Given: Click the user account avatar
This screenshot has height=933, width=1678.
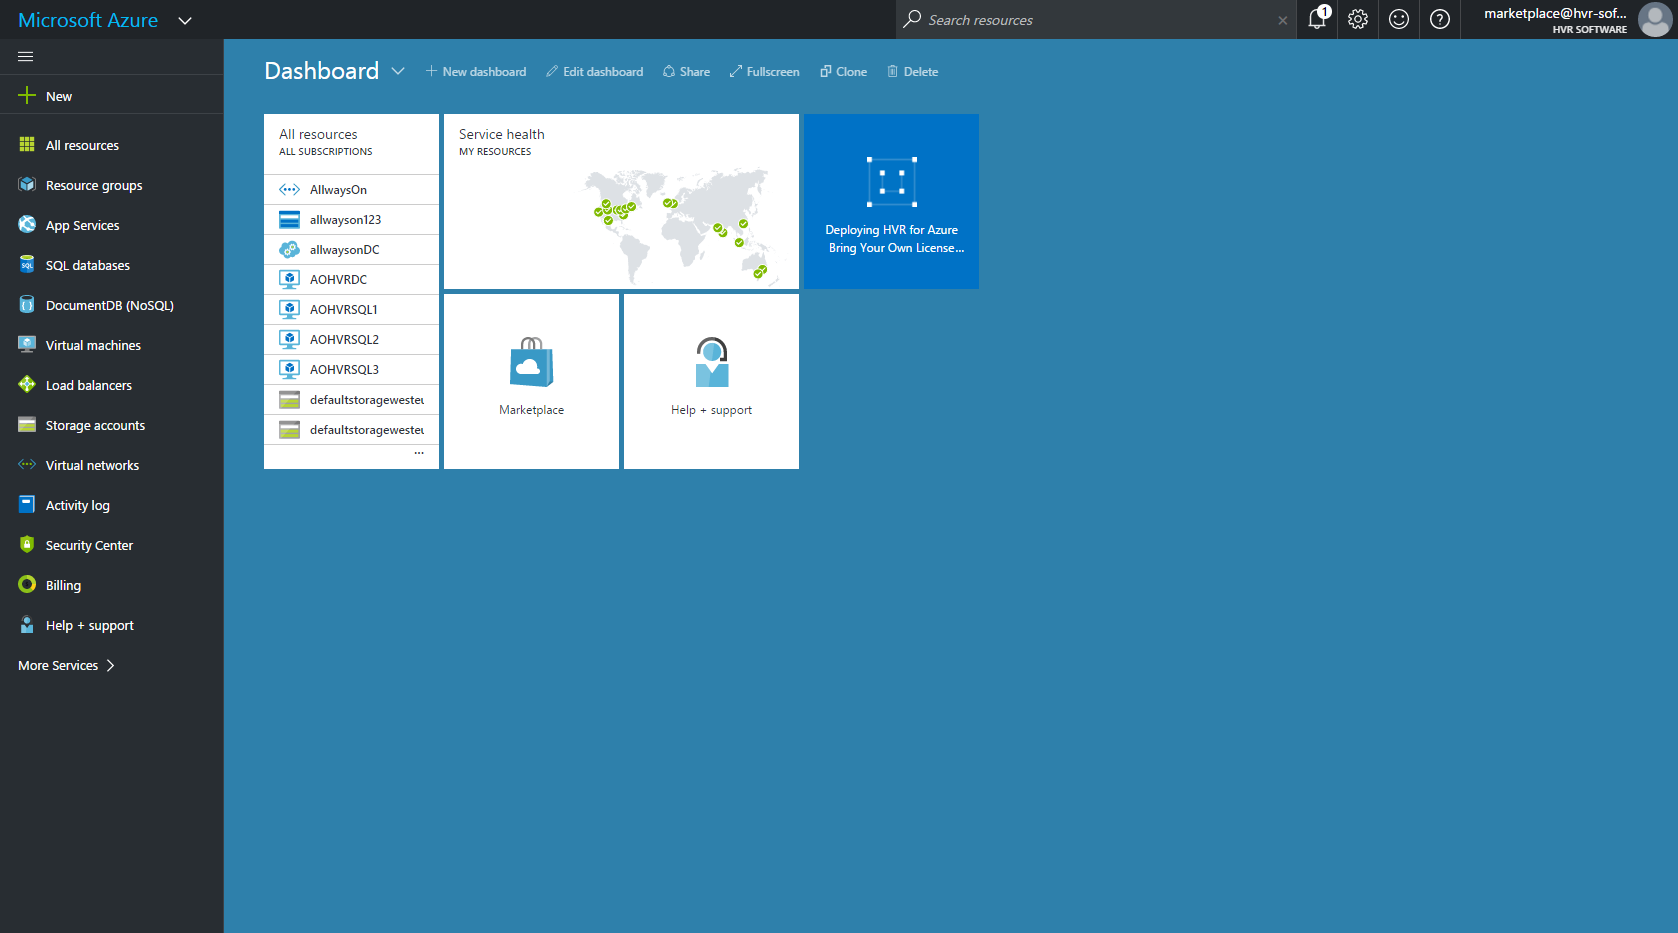Looking at the screenshot, I should pos(1655,19).
